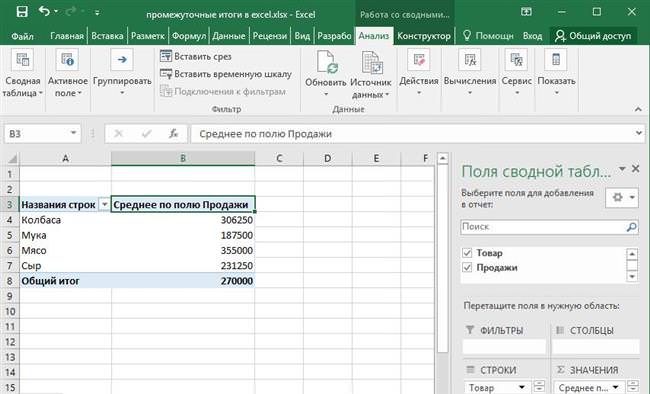Click the cancel X formula icon
Viewport: 650px width, 394px height.
[119, 134]
